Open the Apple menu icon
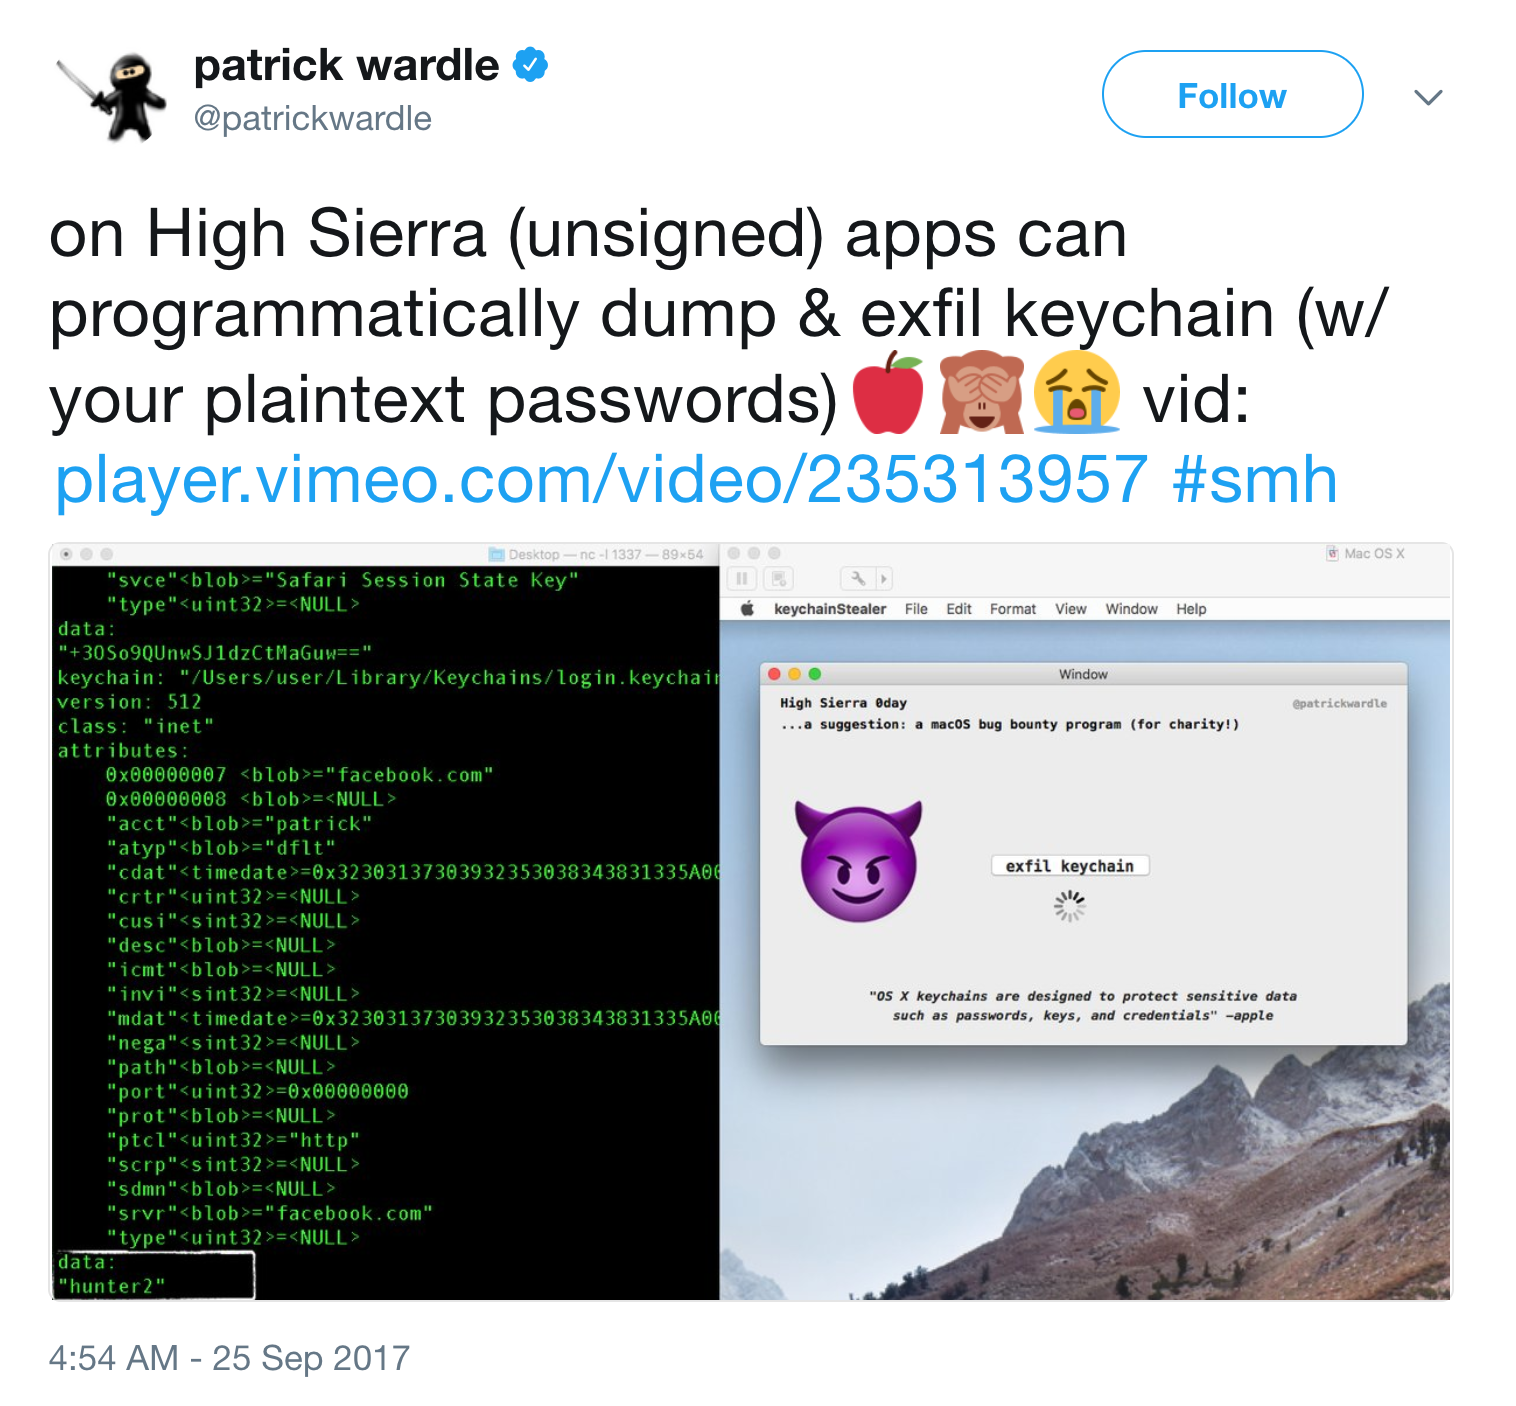1516x1406 pixels. 747,608
